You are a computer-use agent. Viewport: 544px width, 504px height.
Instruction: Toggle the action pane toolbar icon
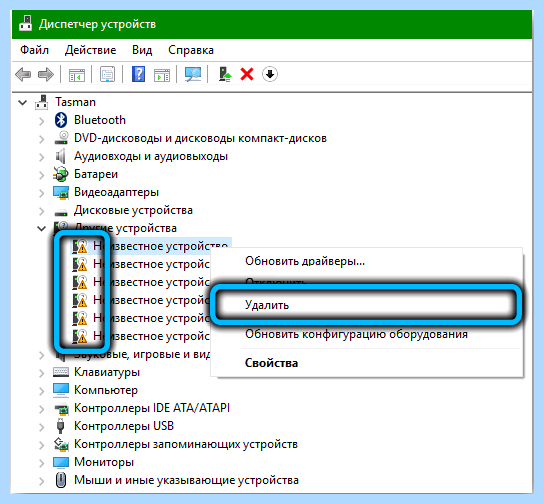(162, 74)
